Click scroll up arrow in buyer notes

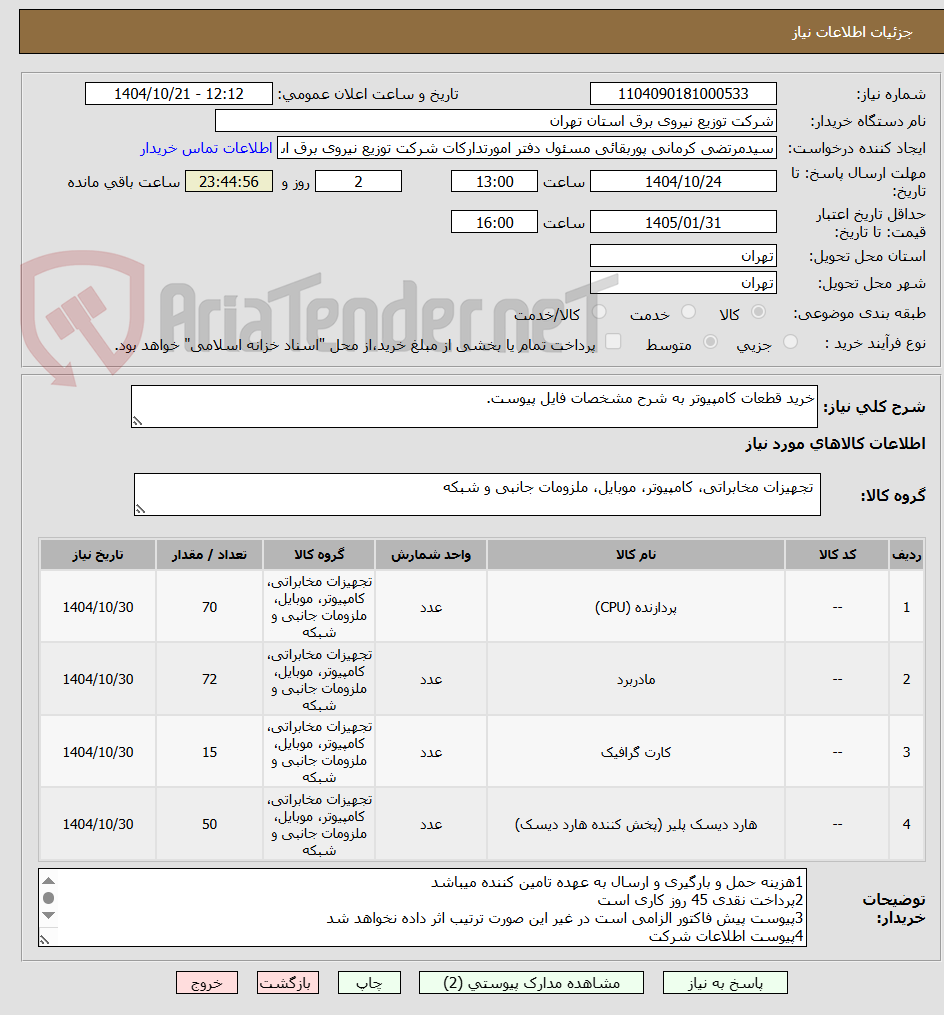tap(49, 880)
